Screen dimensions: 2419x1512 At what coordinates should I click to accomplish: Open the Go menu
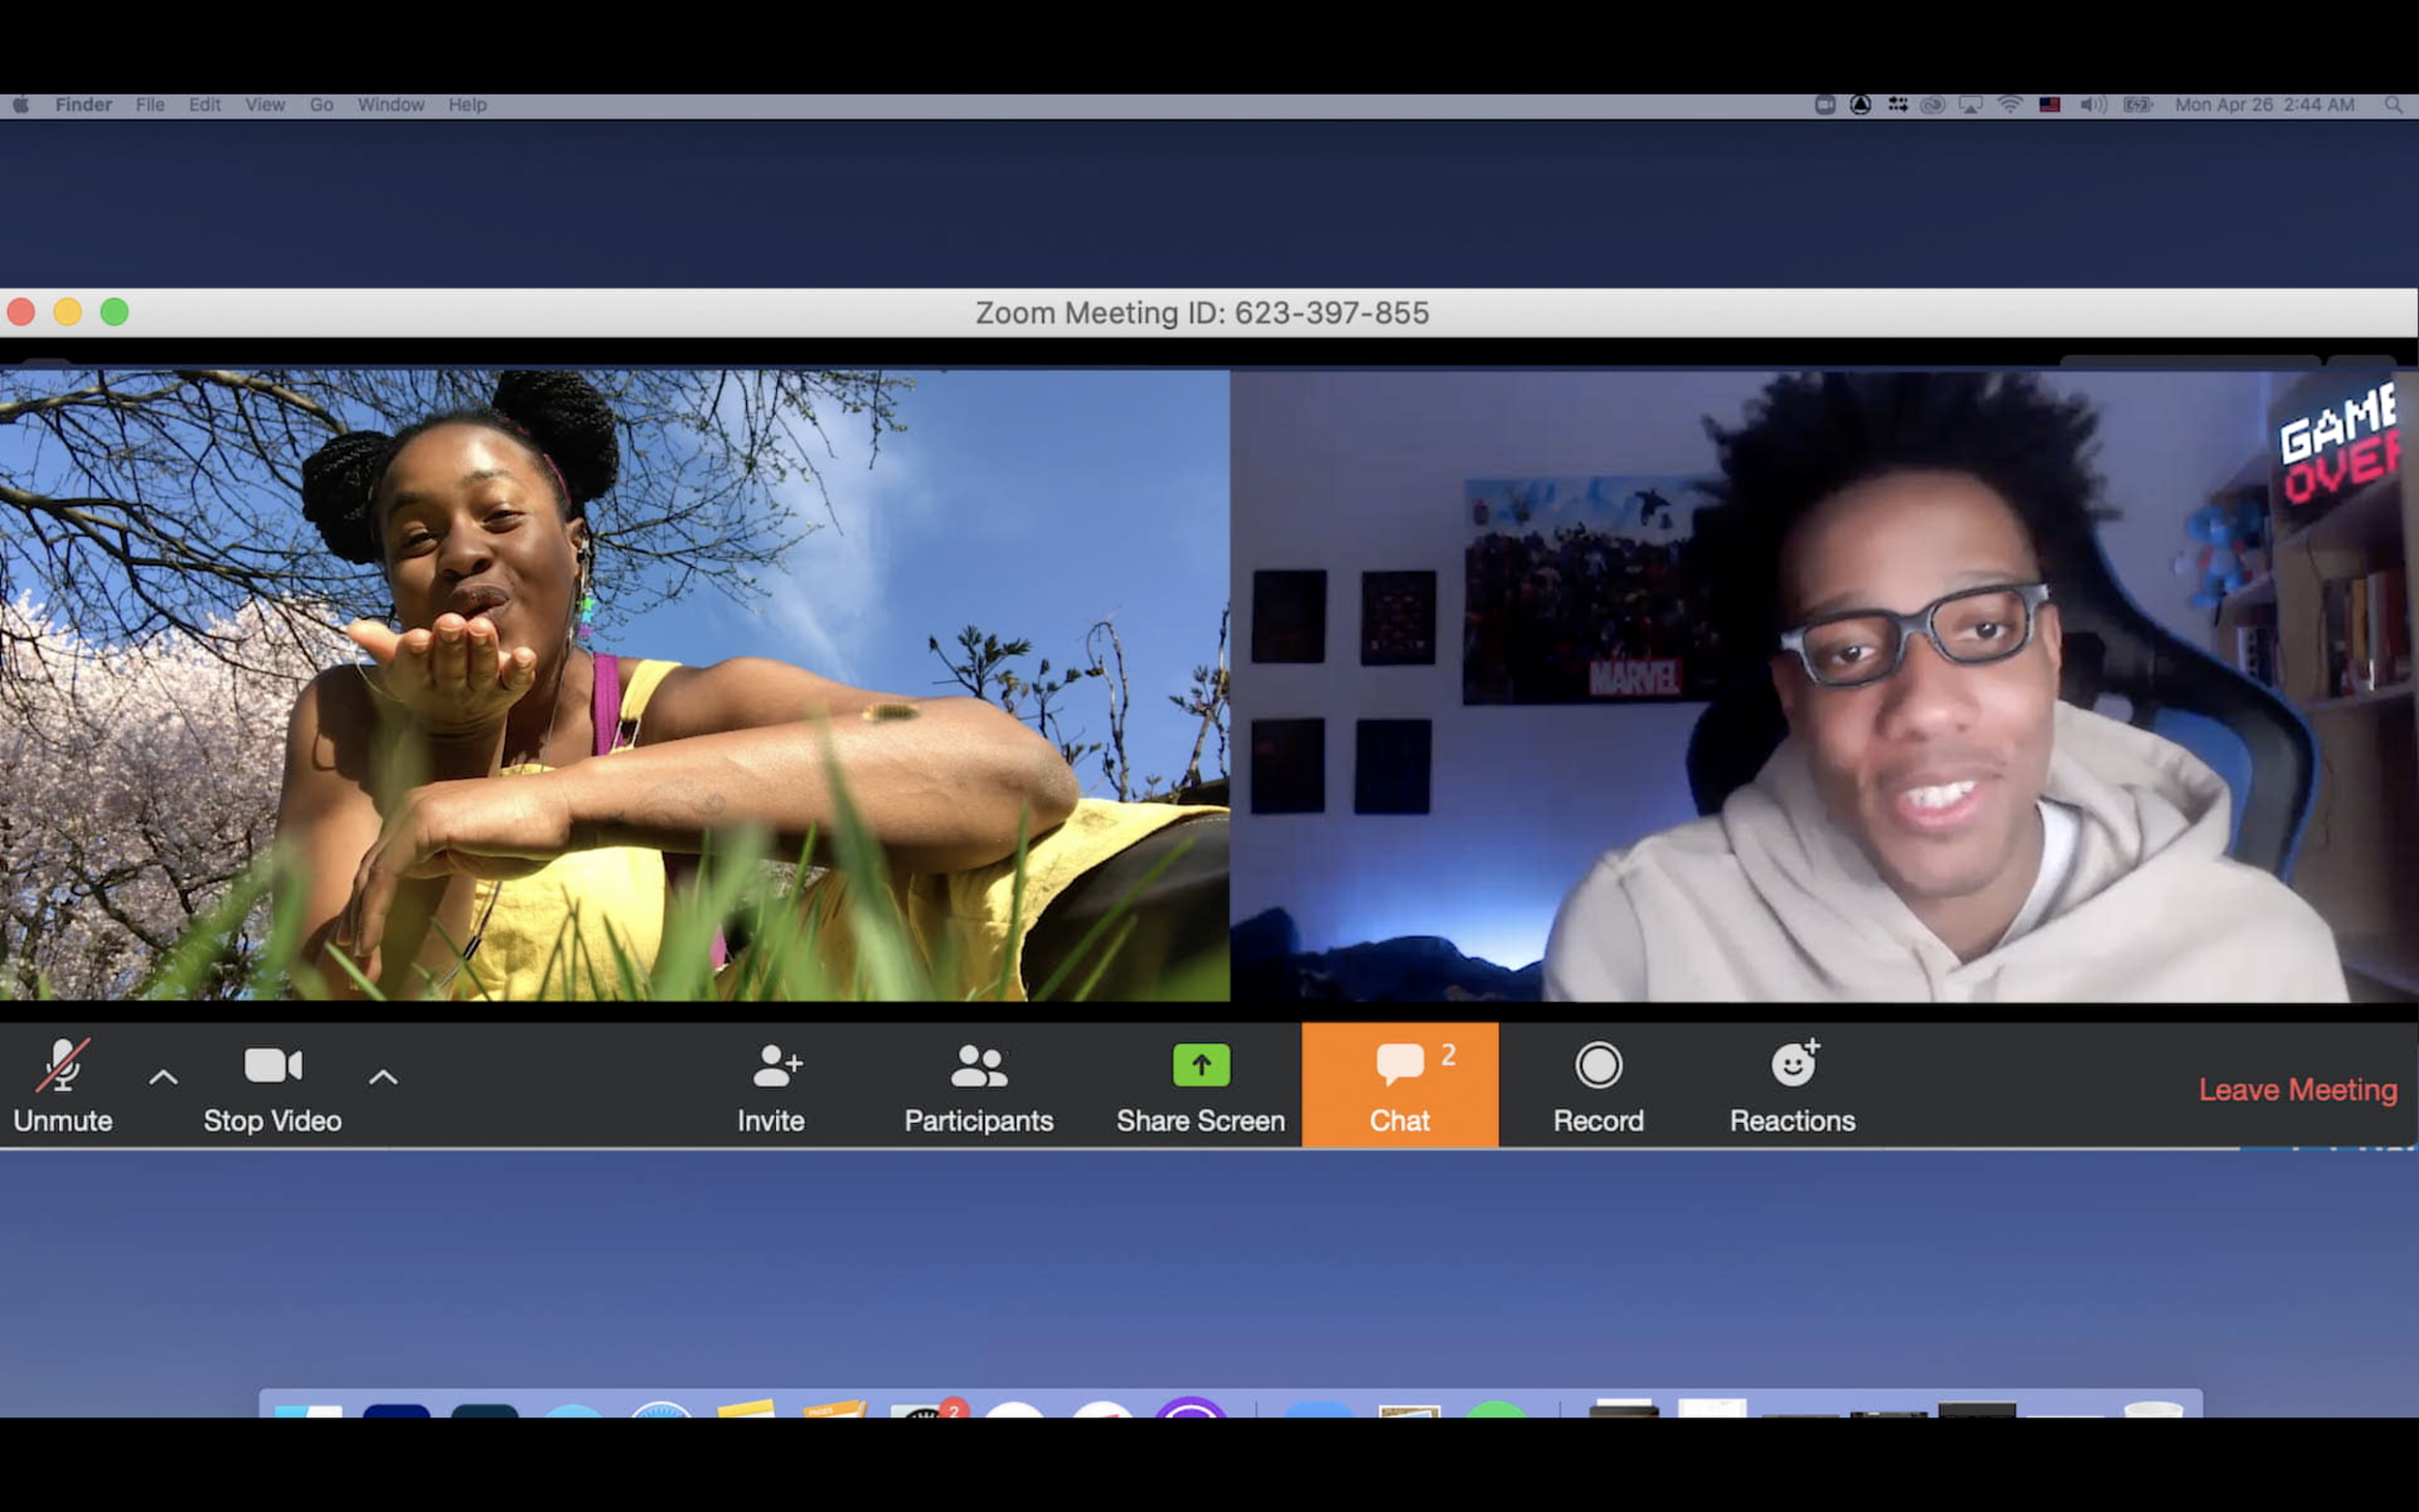point(321,105)
